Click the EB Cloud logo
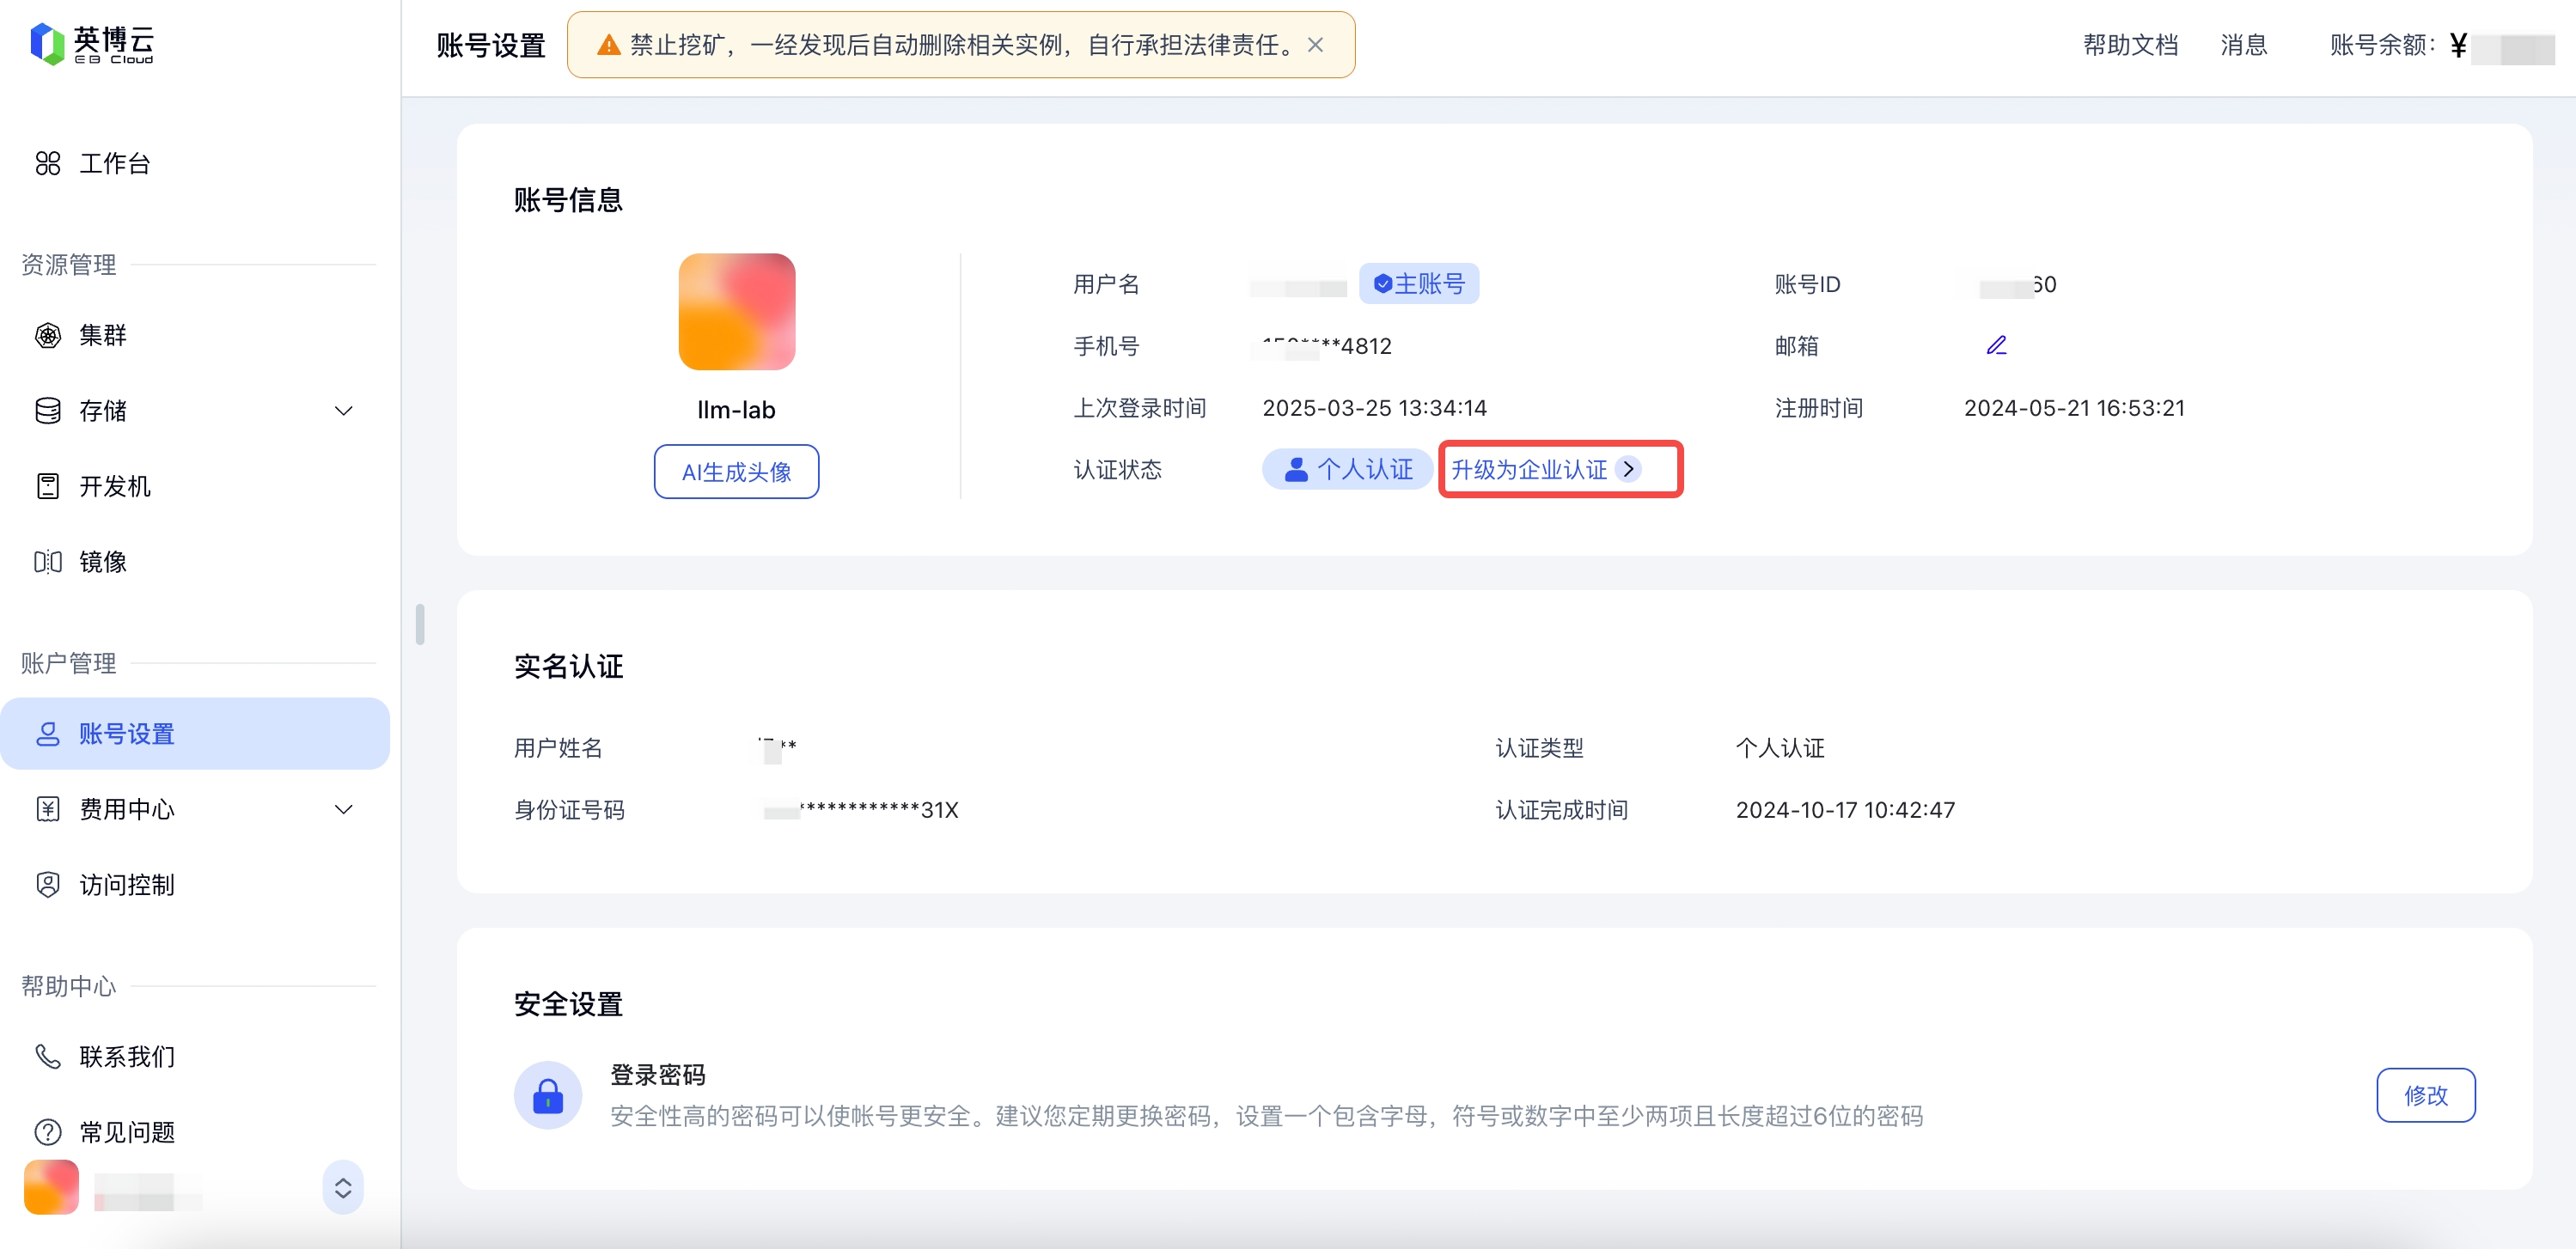 (x=92, y=44)
